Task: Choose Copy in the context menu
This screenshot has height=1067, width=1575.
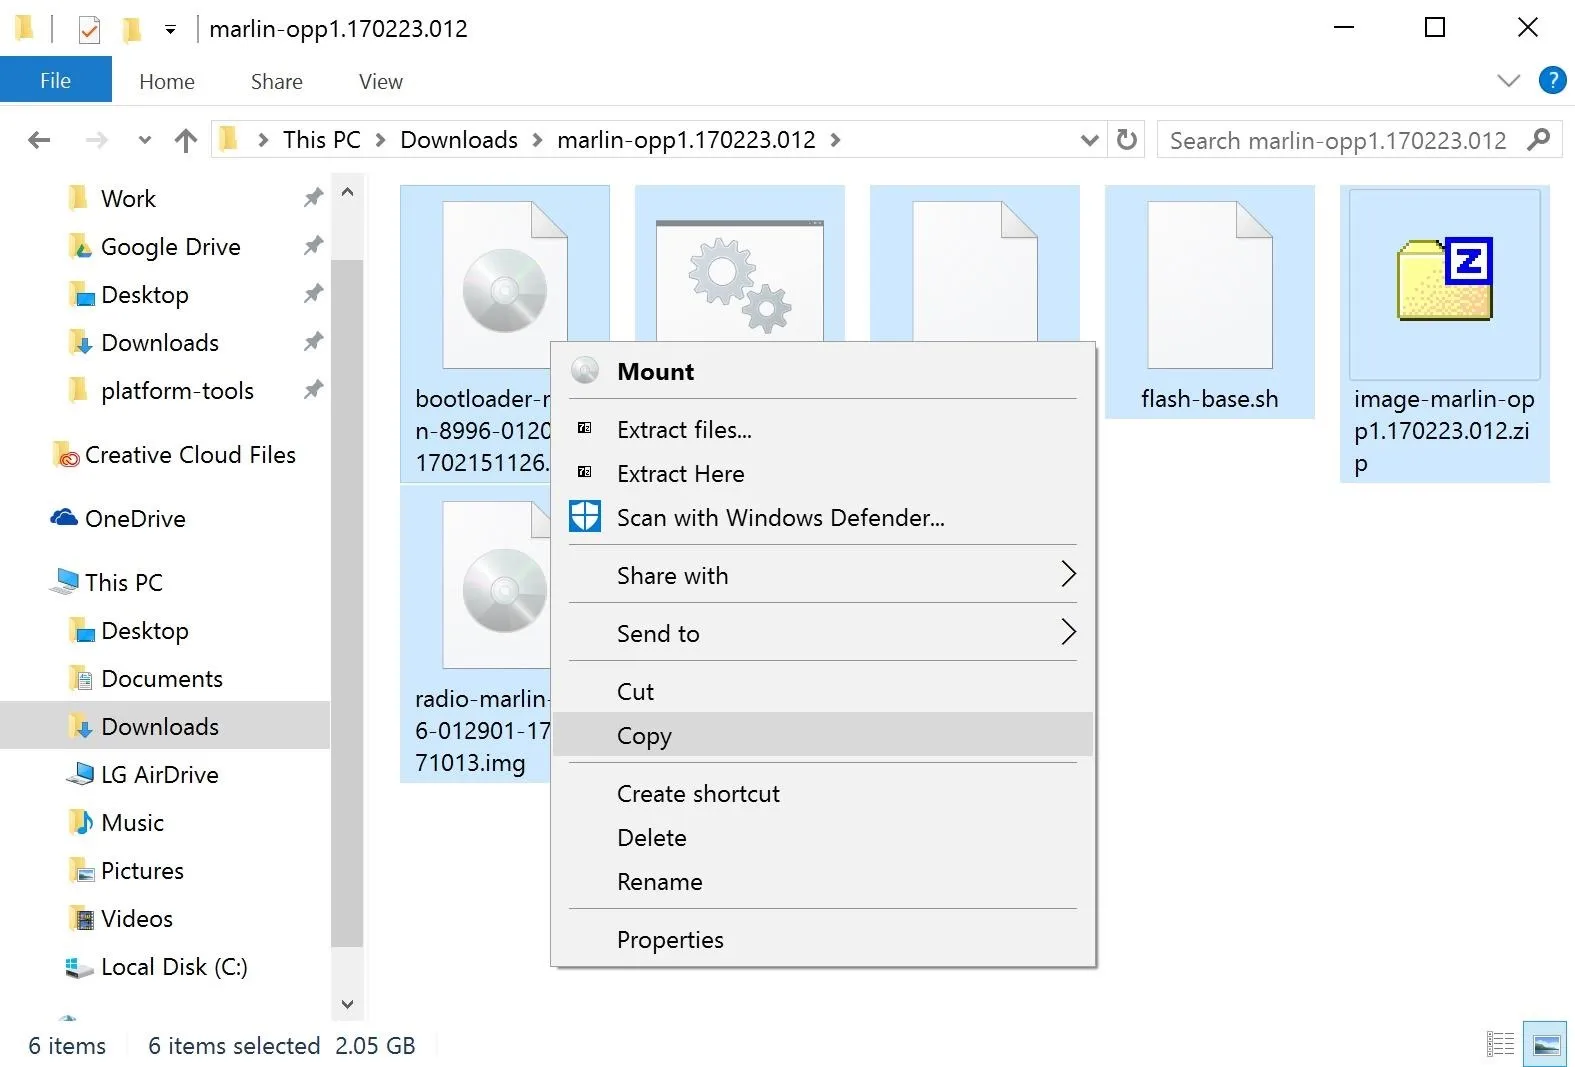Action: (823, 735)
